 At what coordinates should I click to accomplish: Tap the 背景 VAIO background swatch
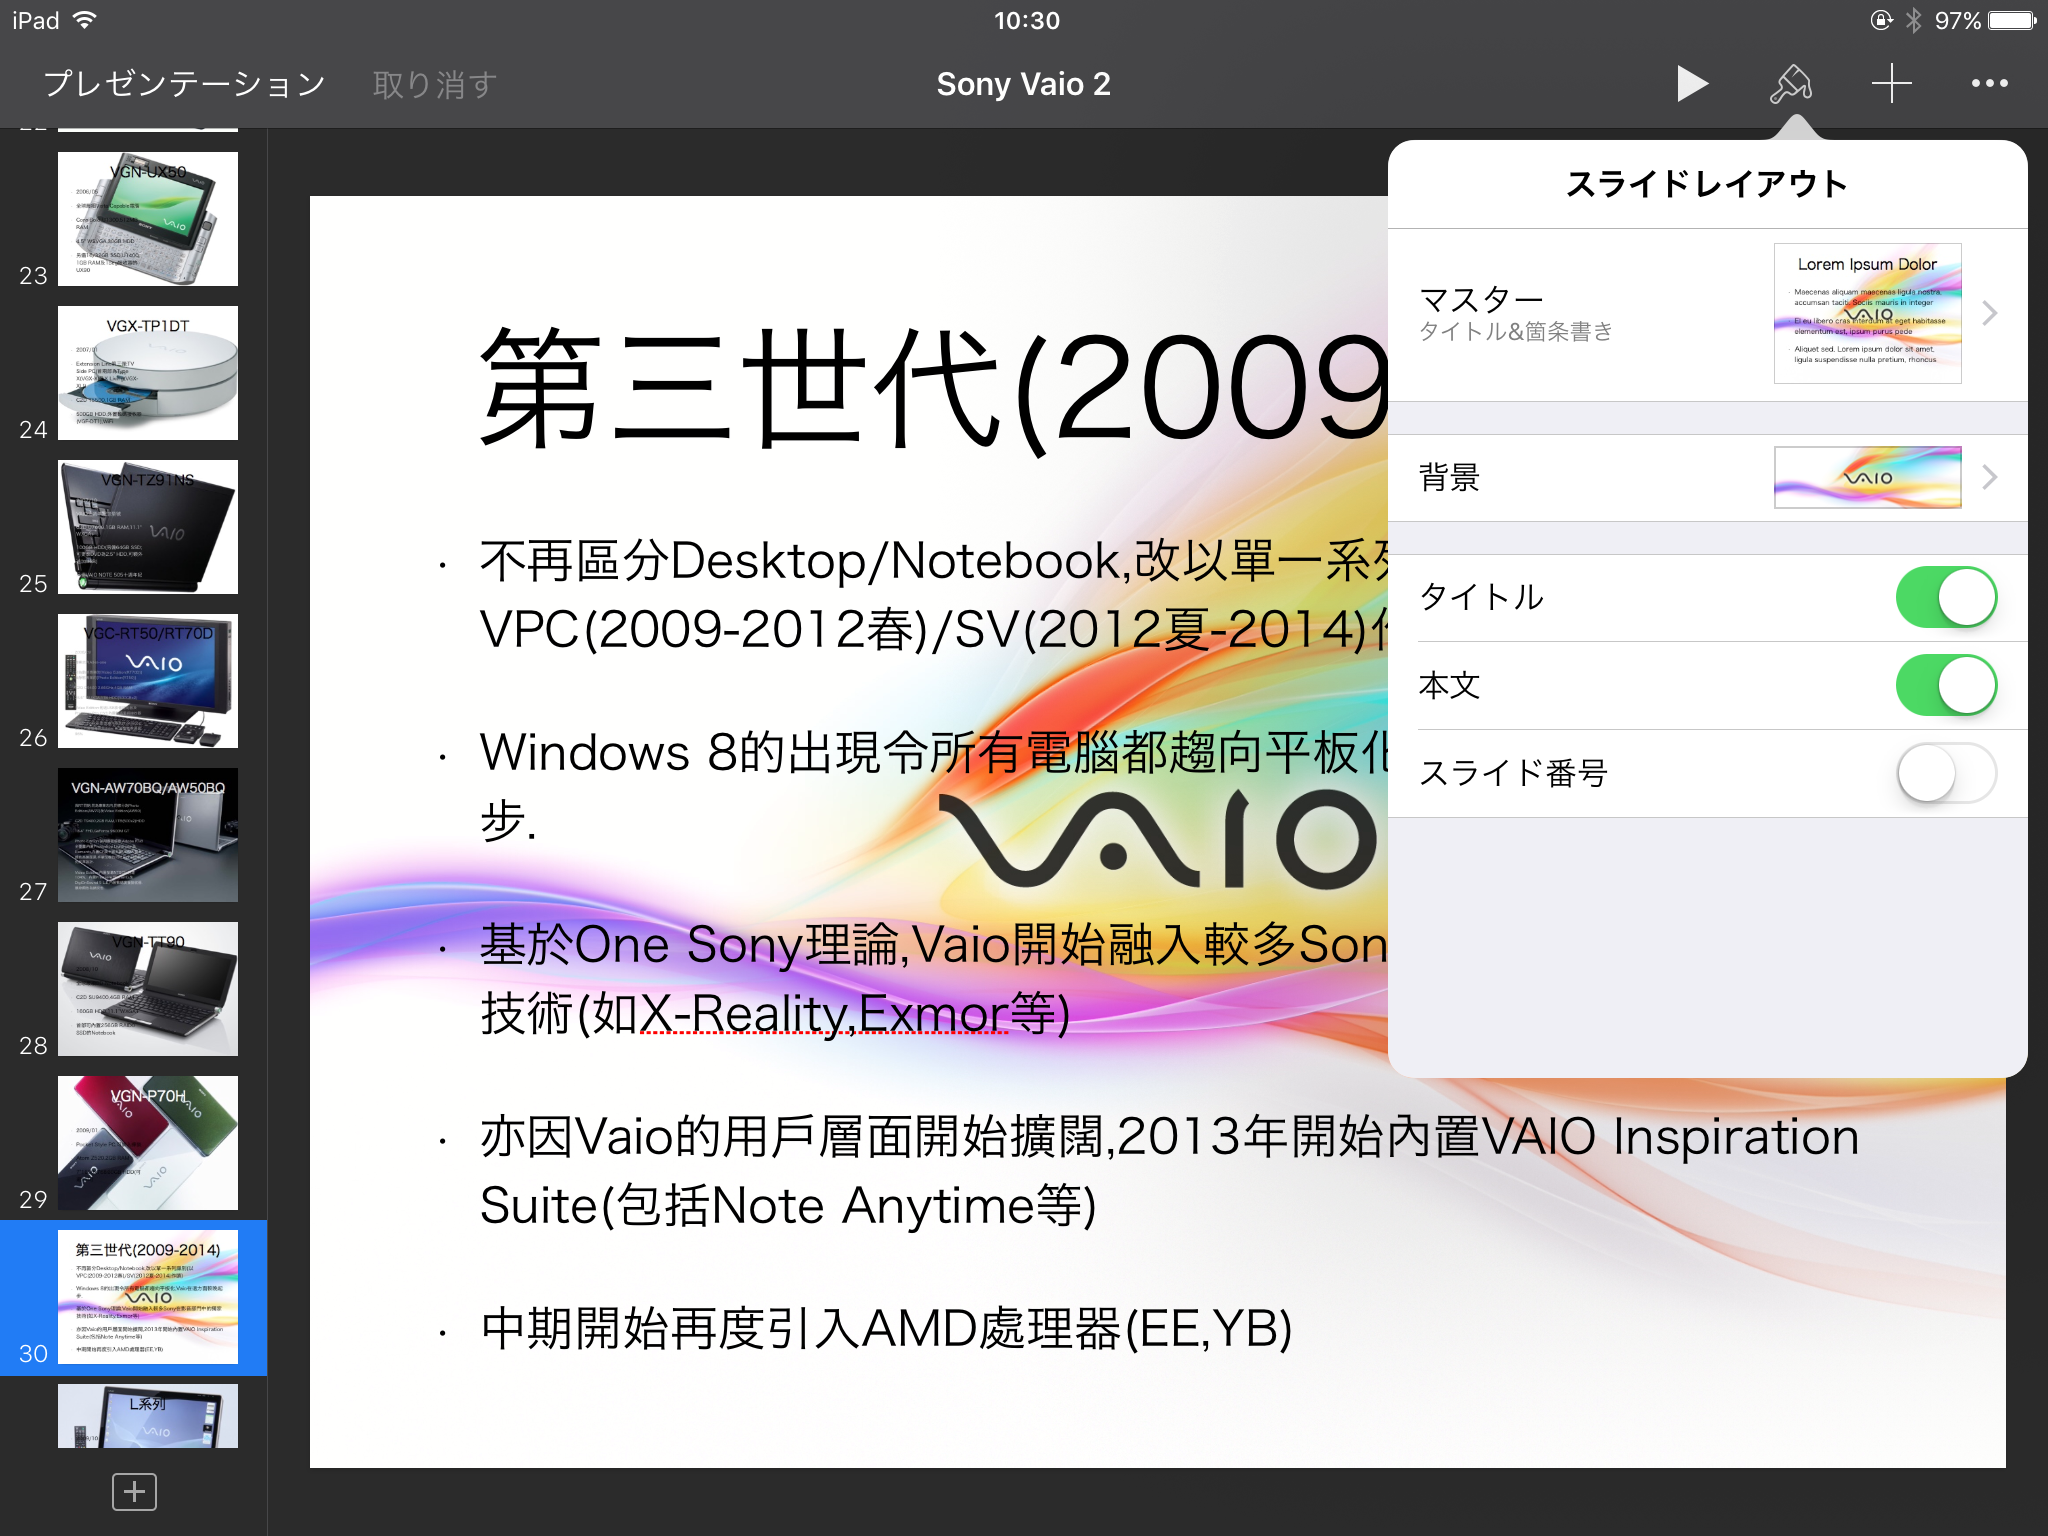(1866, 478)
